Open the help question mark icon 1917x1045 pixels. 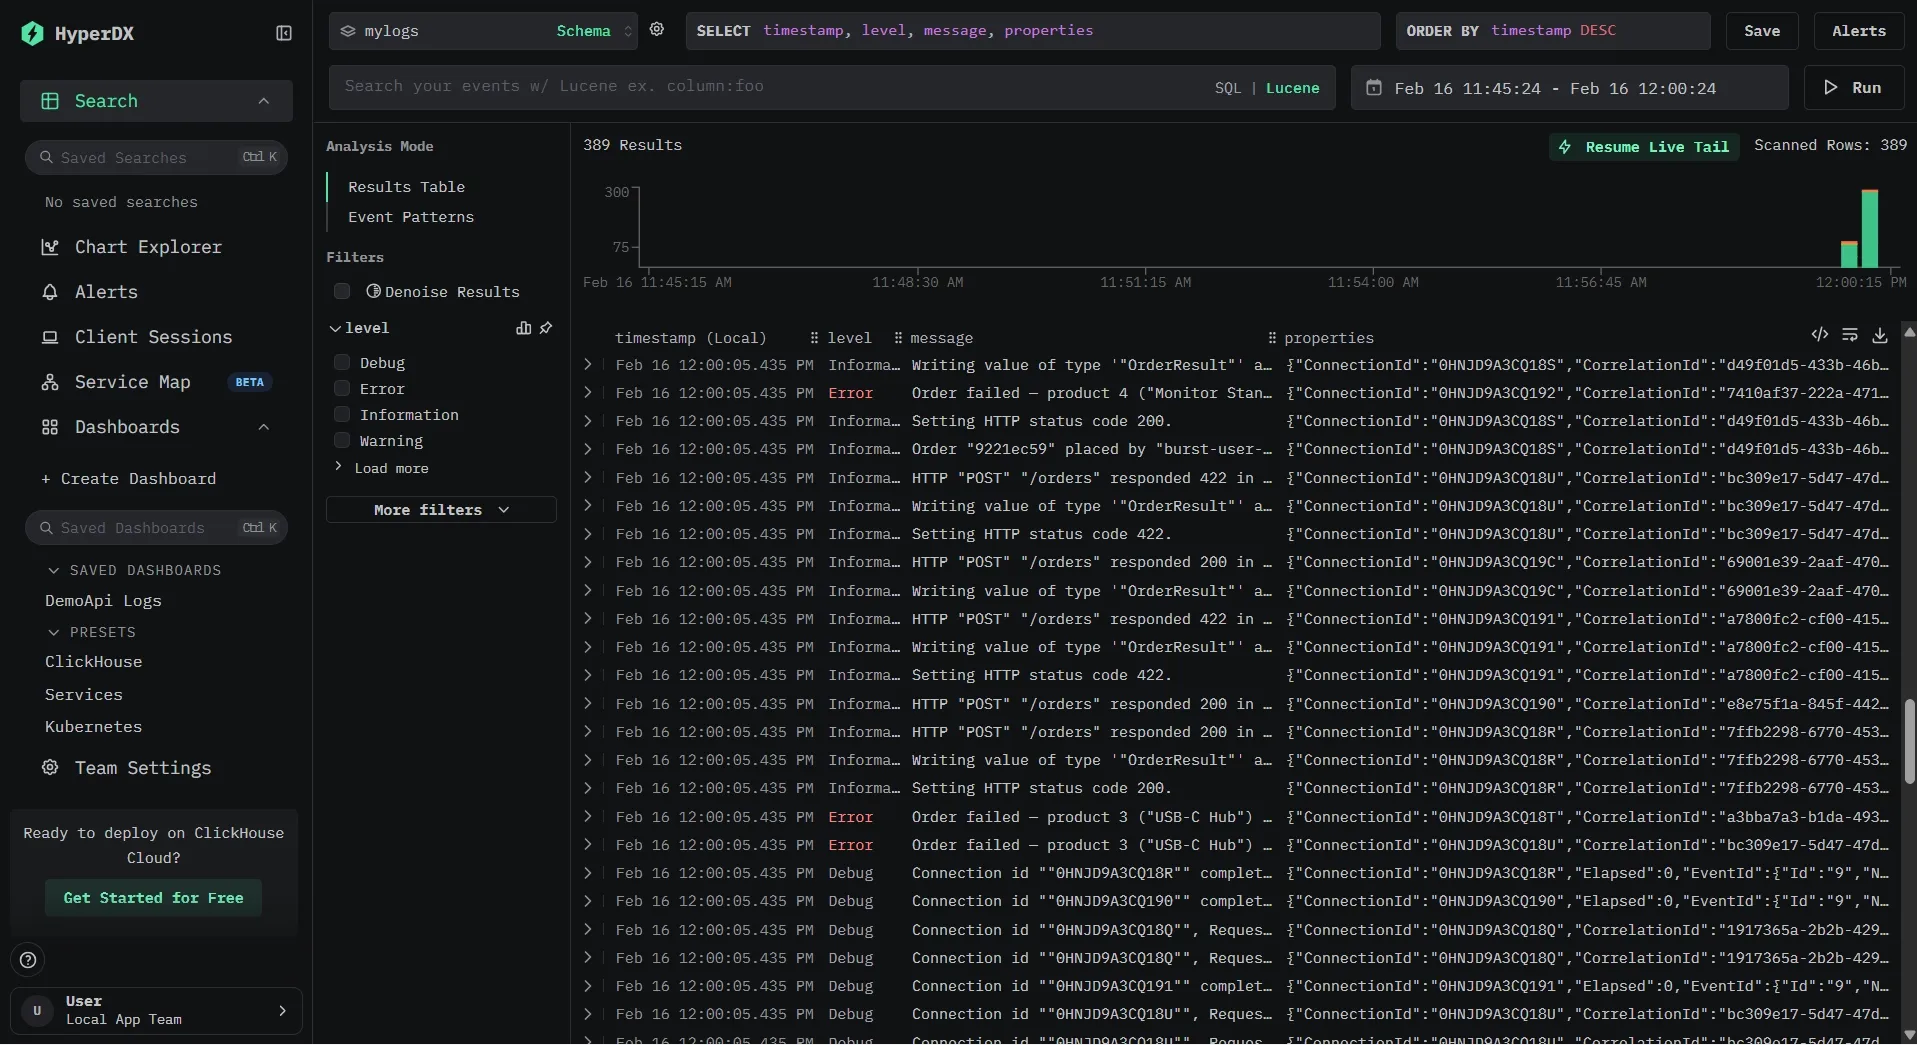coord(28,960)
